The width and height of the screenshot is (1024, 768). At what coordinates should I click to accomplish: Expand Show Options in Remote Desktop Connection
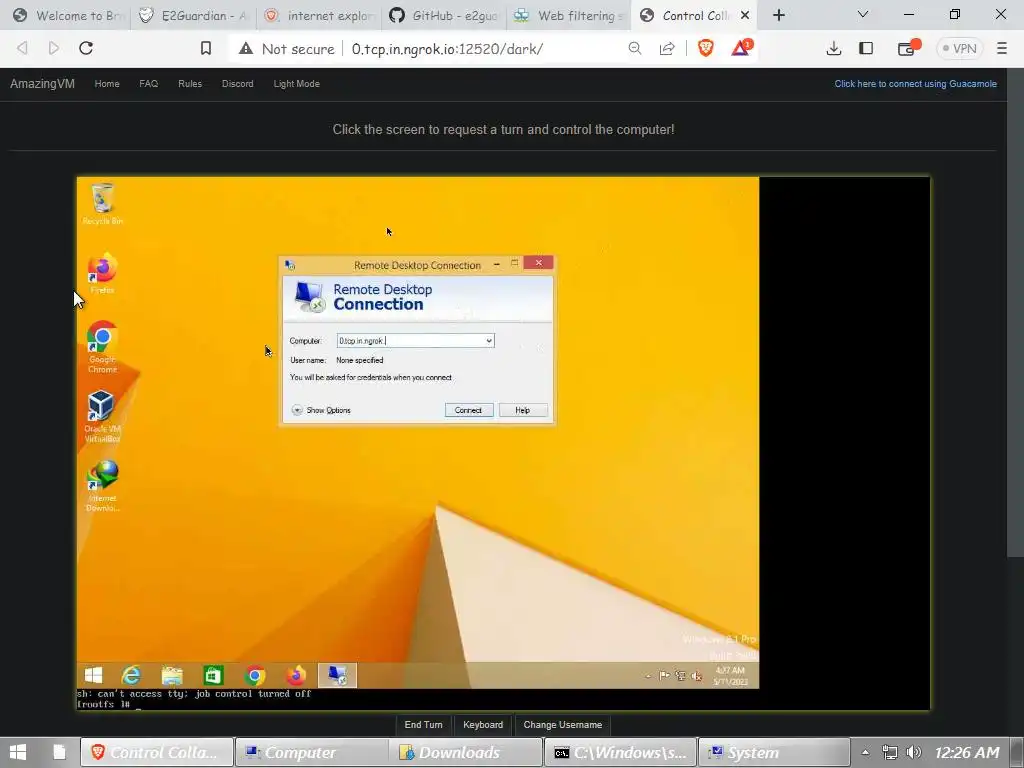click(321, 410)
